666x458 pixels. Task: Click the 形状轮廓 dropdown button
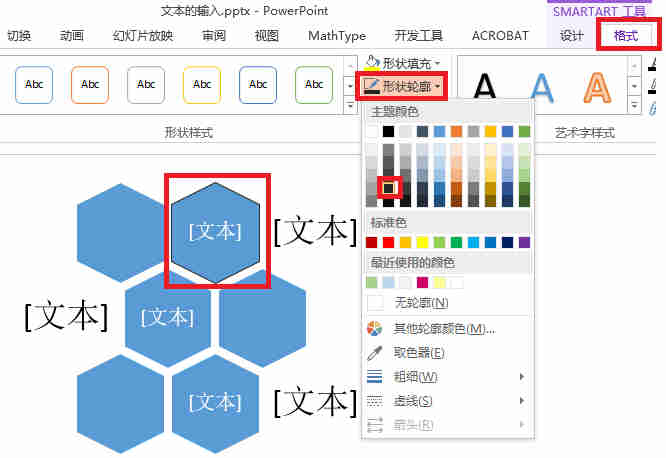pos(402,87)
